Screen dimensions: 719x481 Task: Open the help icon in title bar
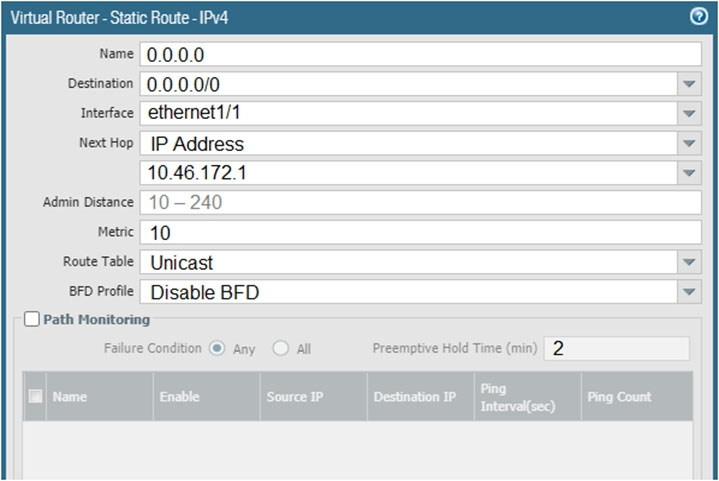pyautogui.click(x=699, y=17)
